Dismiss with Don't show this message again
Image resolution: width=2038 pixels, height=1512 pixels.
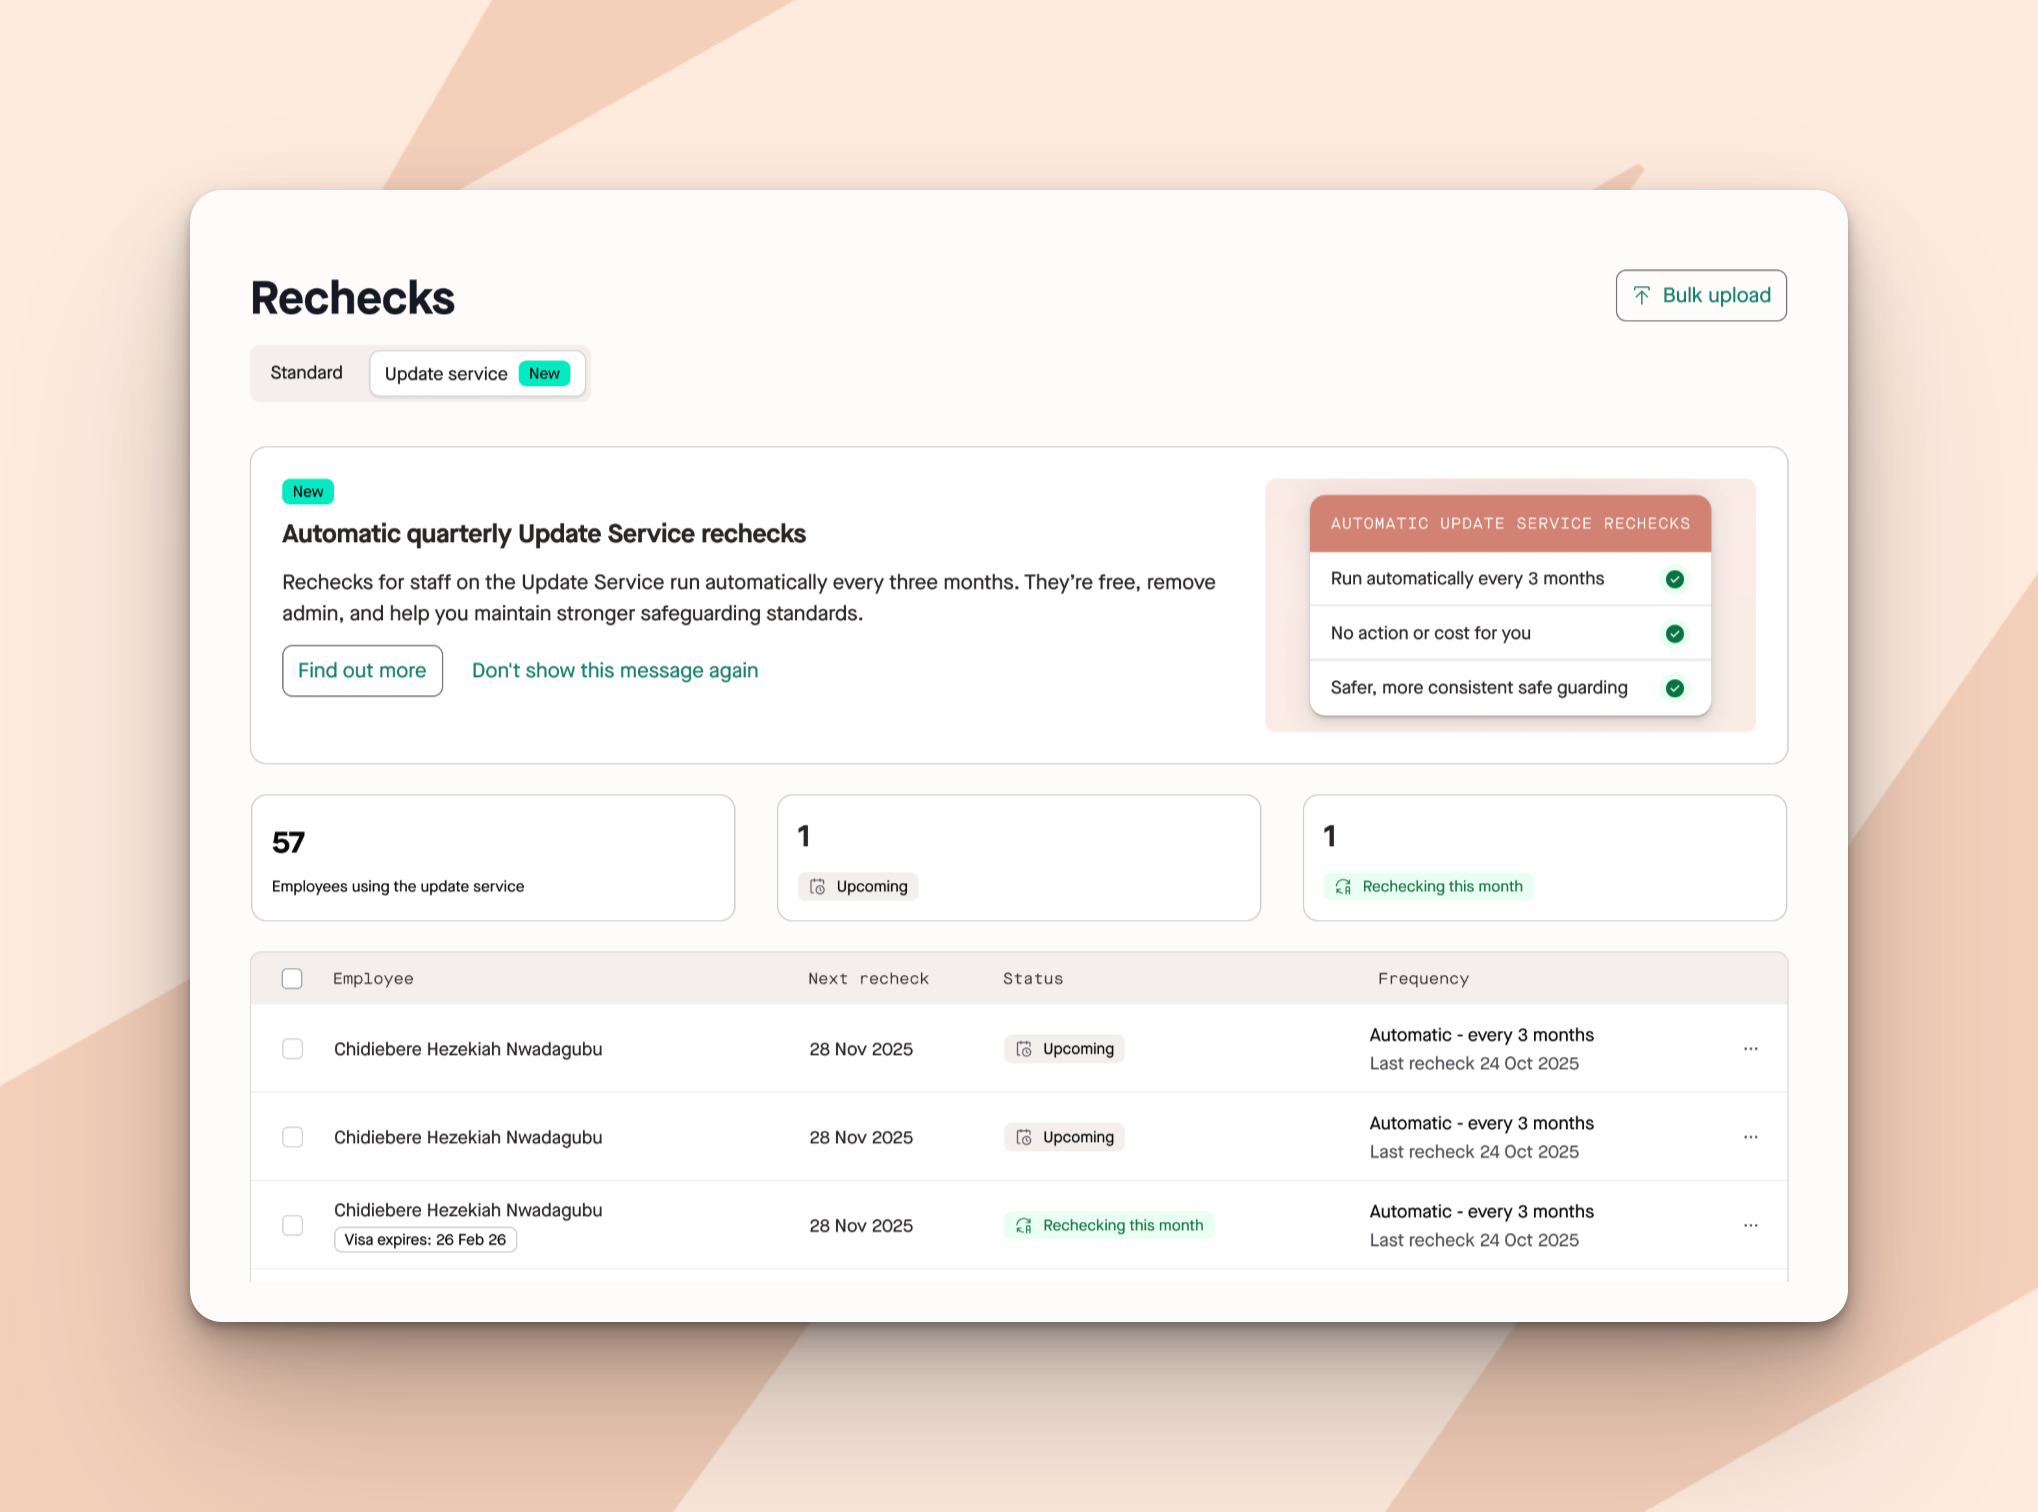pyautogui.click(x=615, y=670)
